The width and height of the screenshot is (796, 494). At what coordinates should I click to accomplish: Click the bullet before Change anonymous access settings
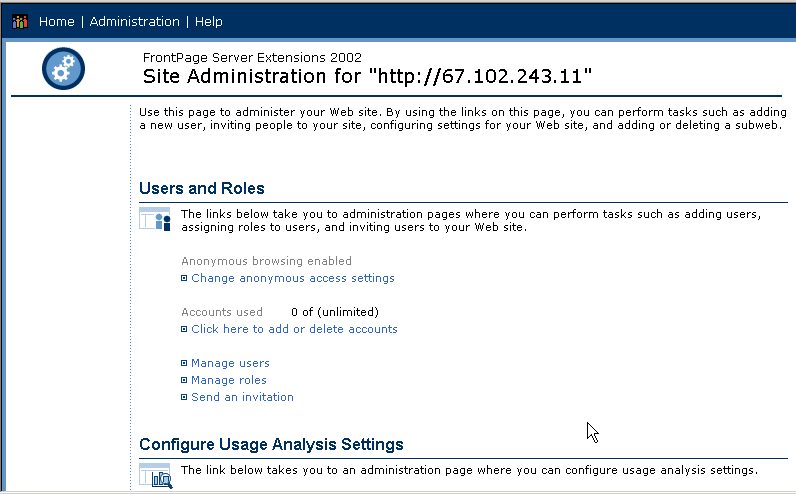click(x=184, y=278)
